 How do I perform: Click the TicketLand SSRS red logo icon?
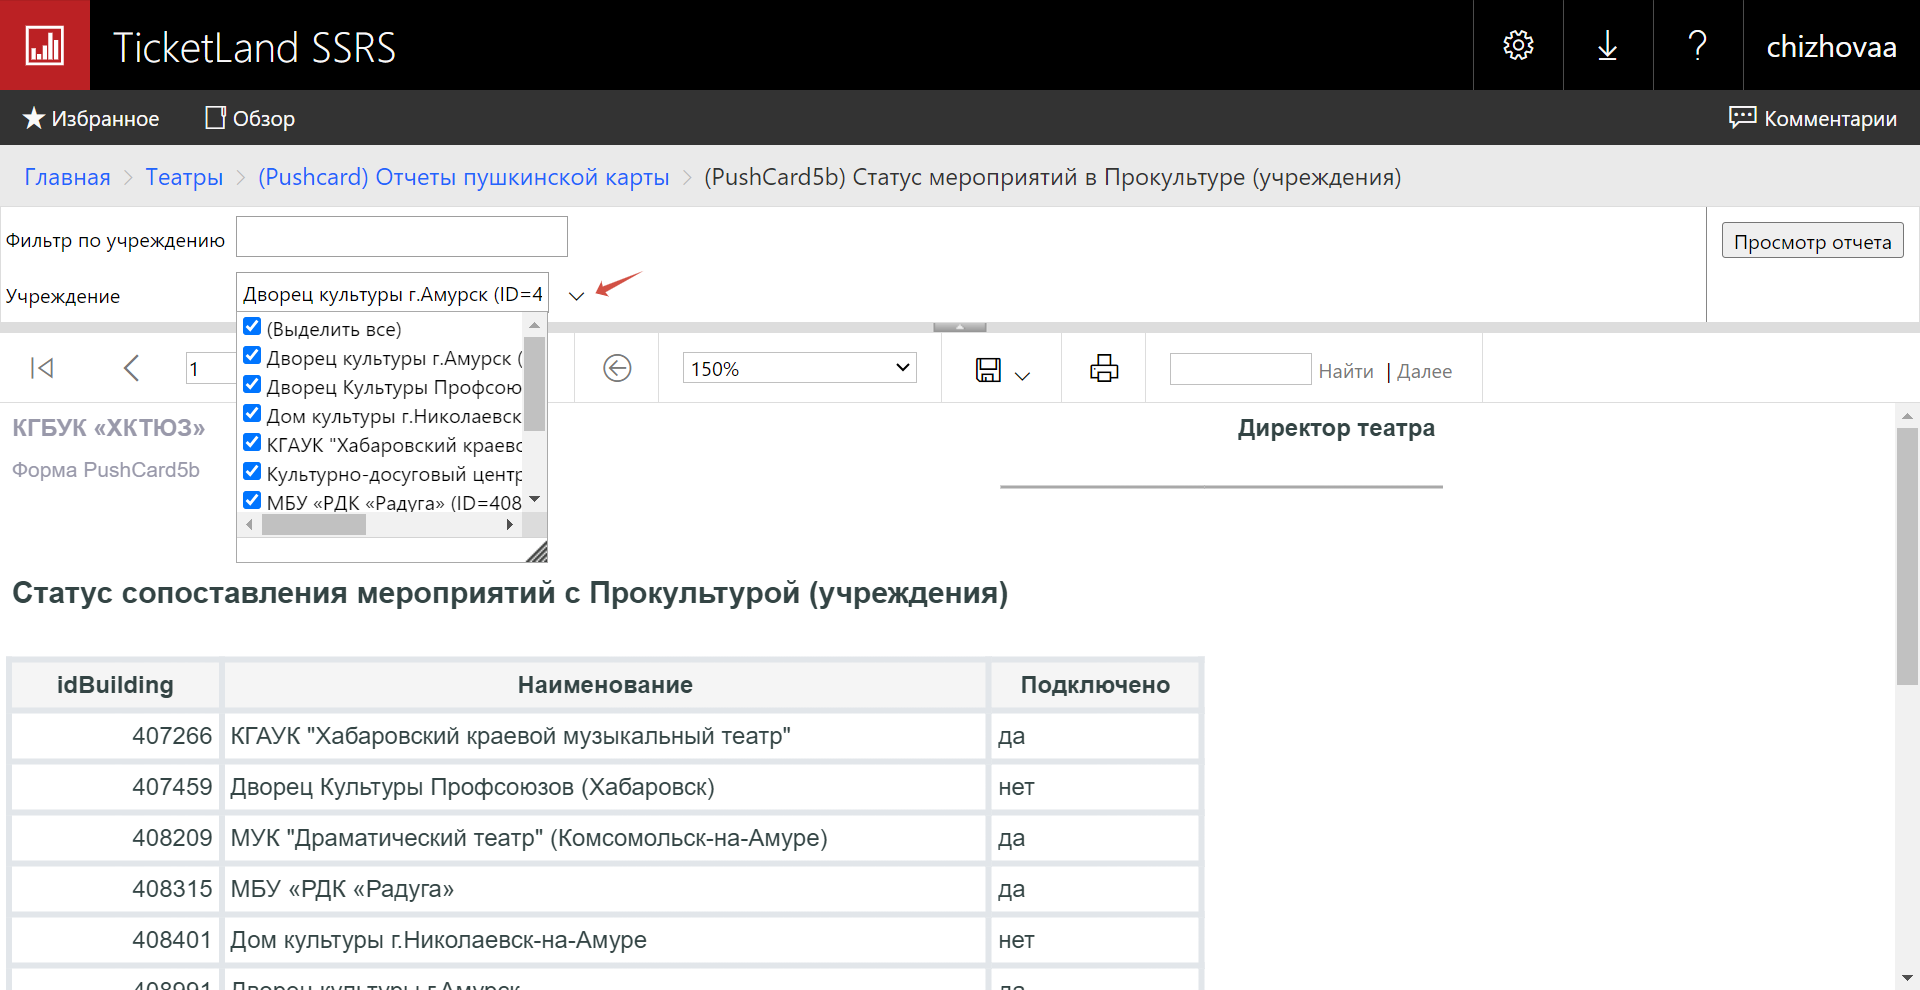pyautogui.click(x=45, y=45)
